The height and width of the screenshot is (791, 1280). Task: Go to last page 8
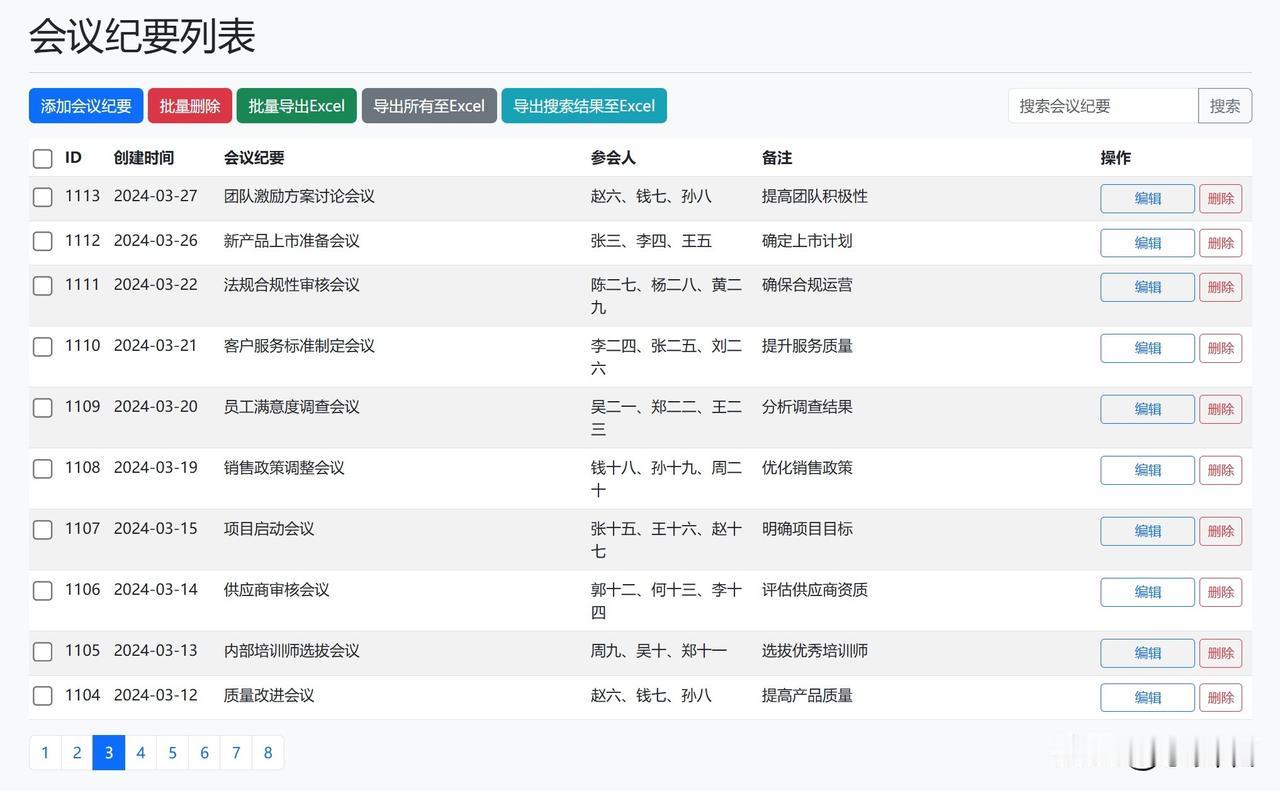[268, 753]
